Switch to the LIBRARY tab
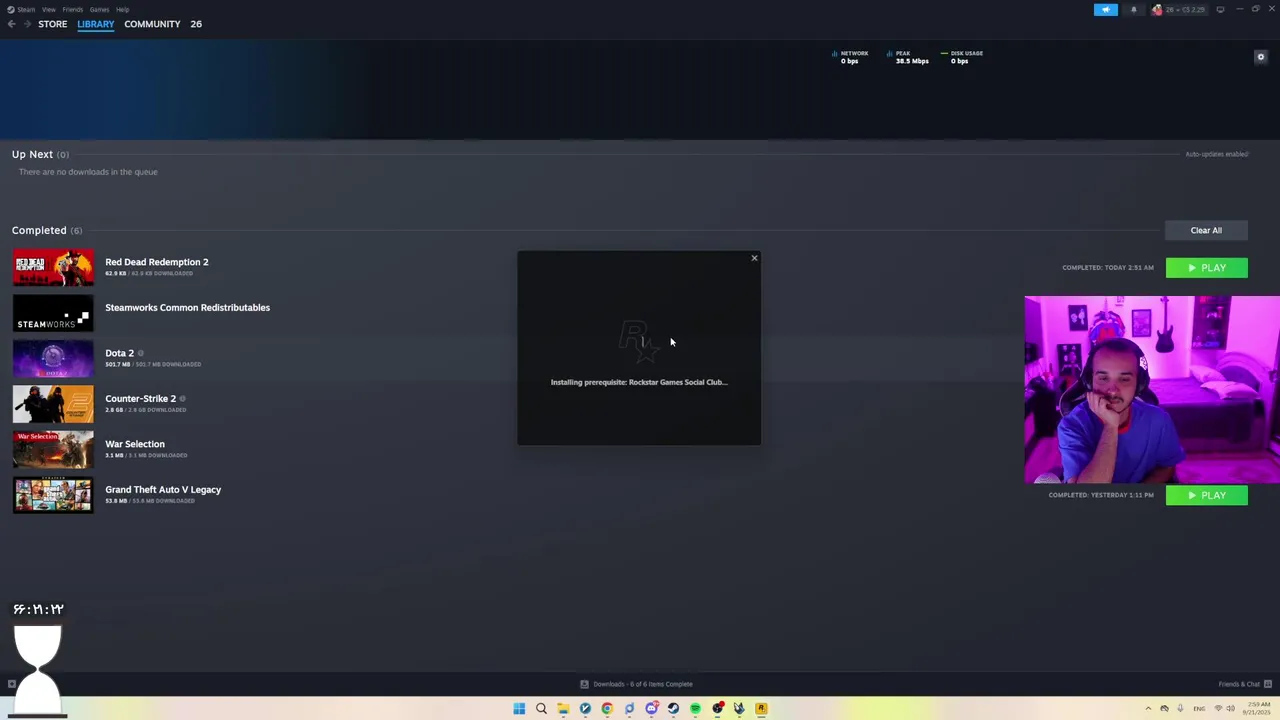 coord(96,24)
